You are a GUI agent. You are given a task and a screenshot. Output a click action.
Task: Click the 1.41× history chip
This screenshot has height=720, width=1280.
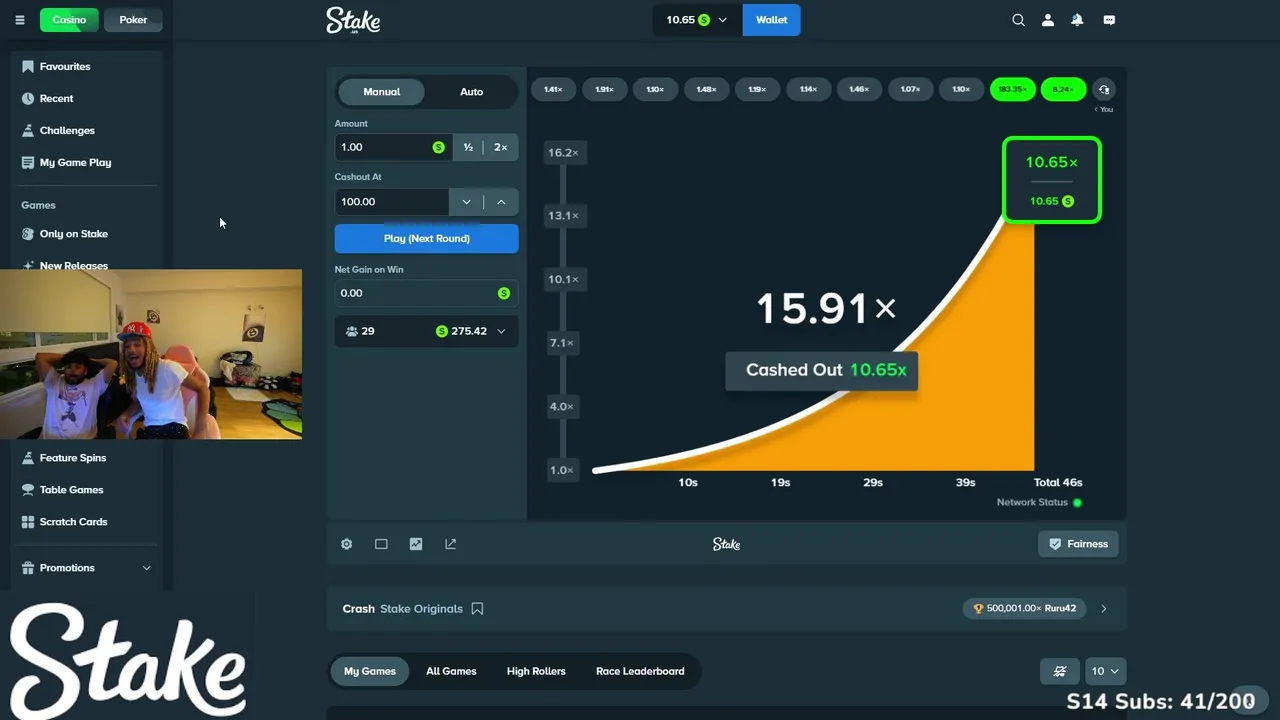(553, 89)
